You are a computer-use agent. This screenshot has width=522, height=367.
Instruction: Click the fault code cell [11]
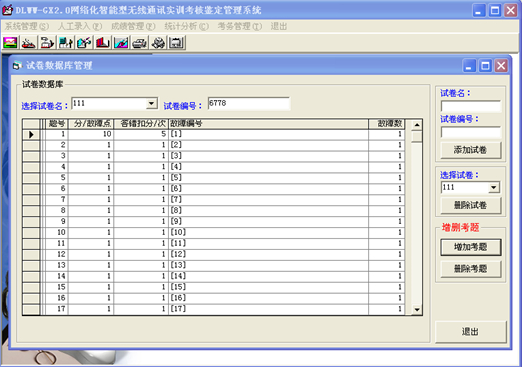click(x=269, y=244)
